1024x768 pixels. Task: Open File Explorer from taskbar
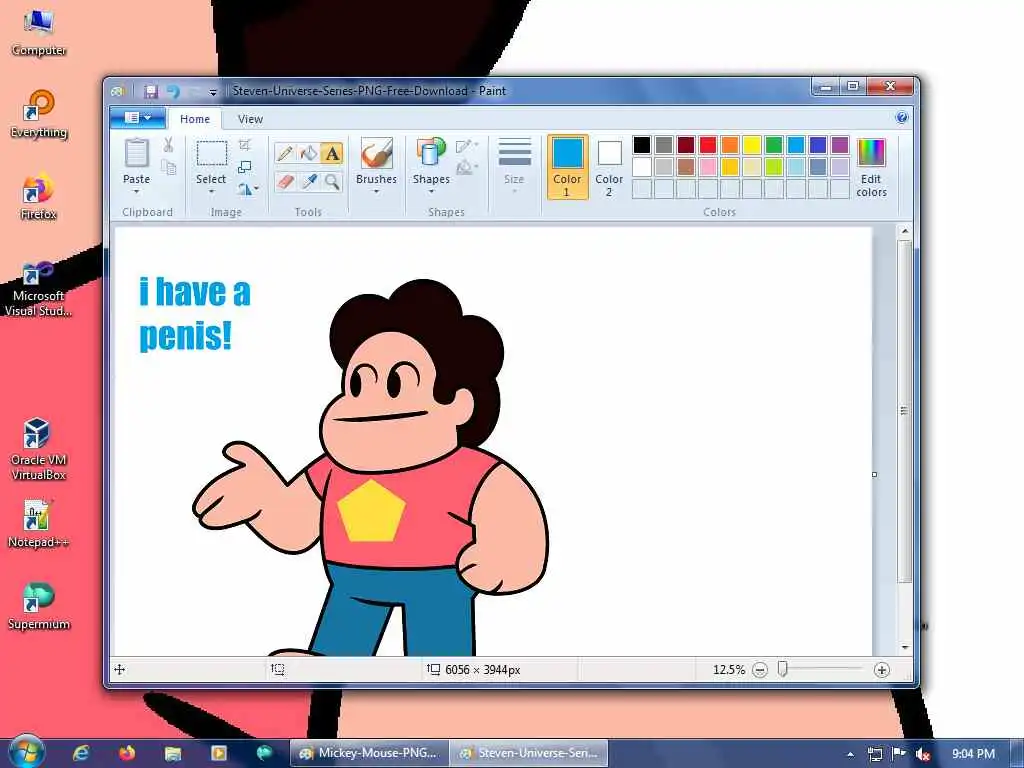pos(172,753)
